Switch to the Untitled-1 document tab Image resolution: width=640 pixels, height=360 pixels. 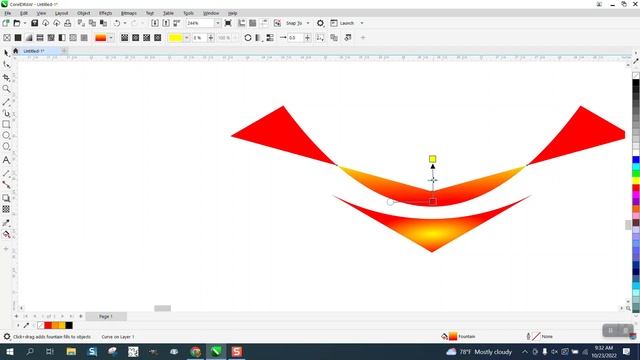[x=33, y=51]
